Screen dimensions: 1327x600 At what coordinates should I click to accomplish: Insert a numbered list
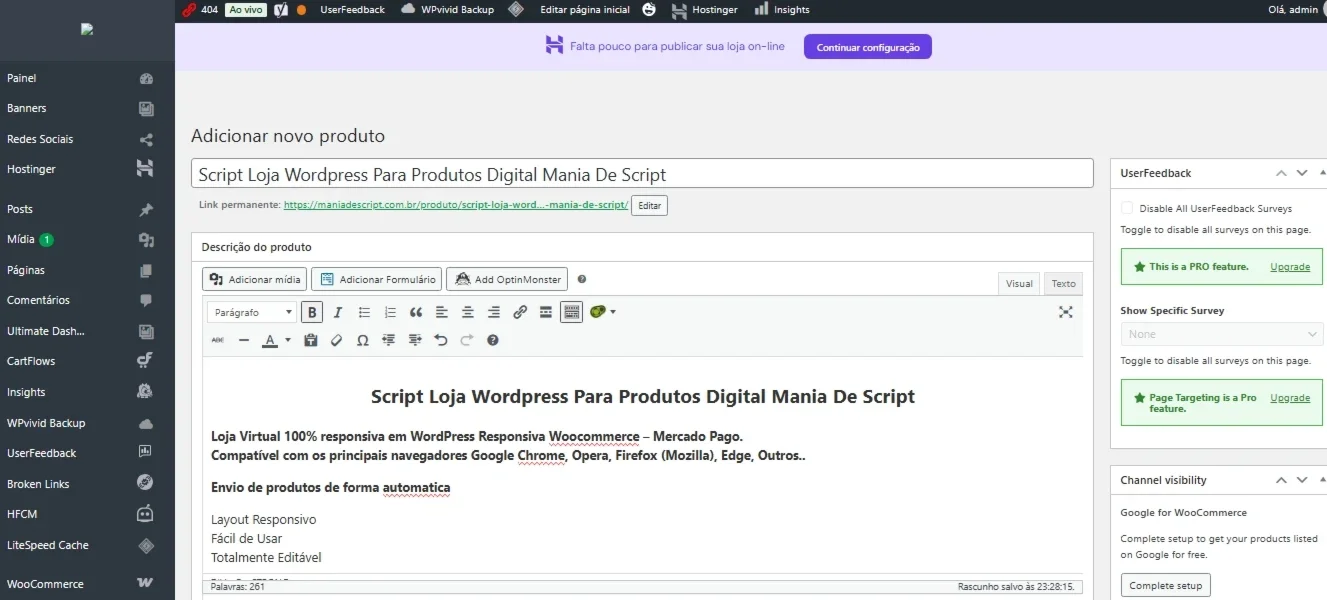[390, 312]
